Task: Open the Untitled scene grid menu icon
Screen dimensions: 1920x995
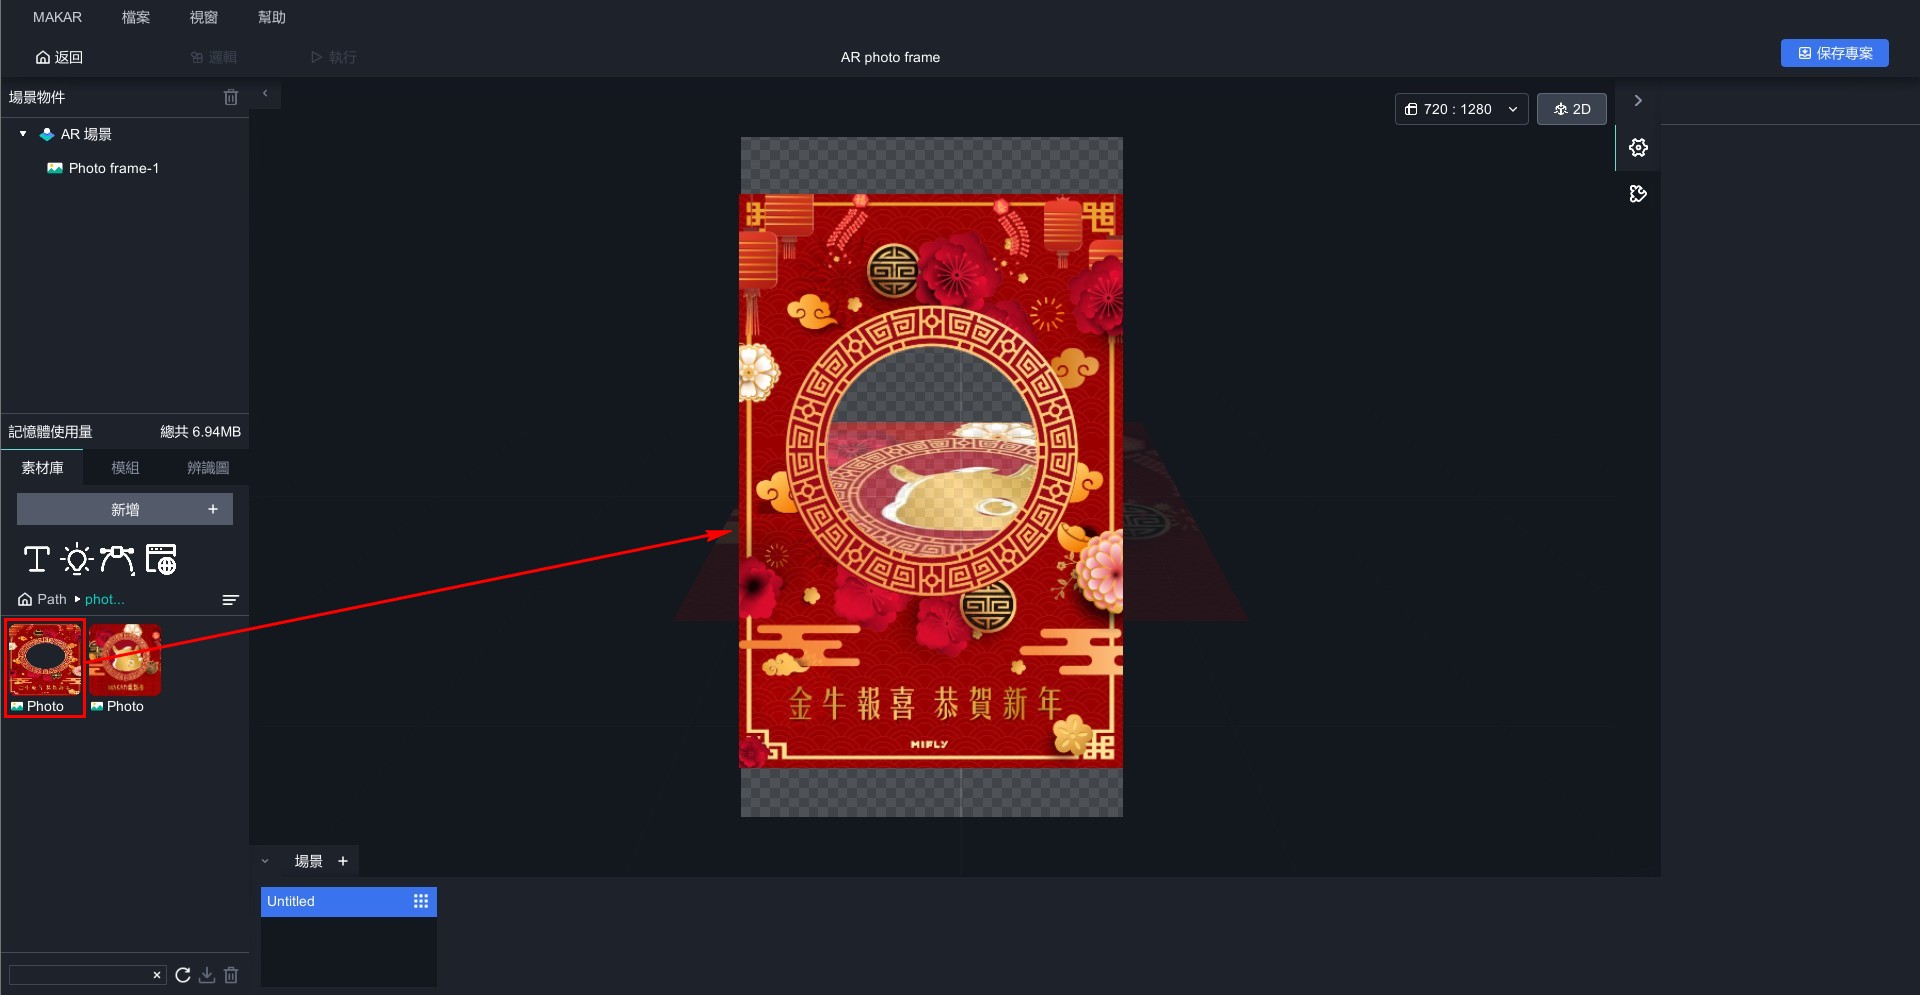Action: click(x=421, y=901)
